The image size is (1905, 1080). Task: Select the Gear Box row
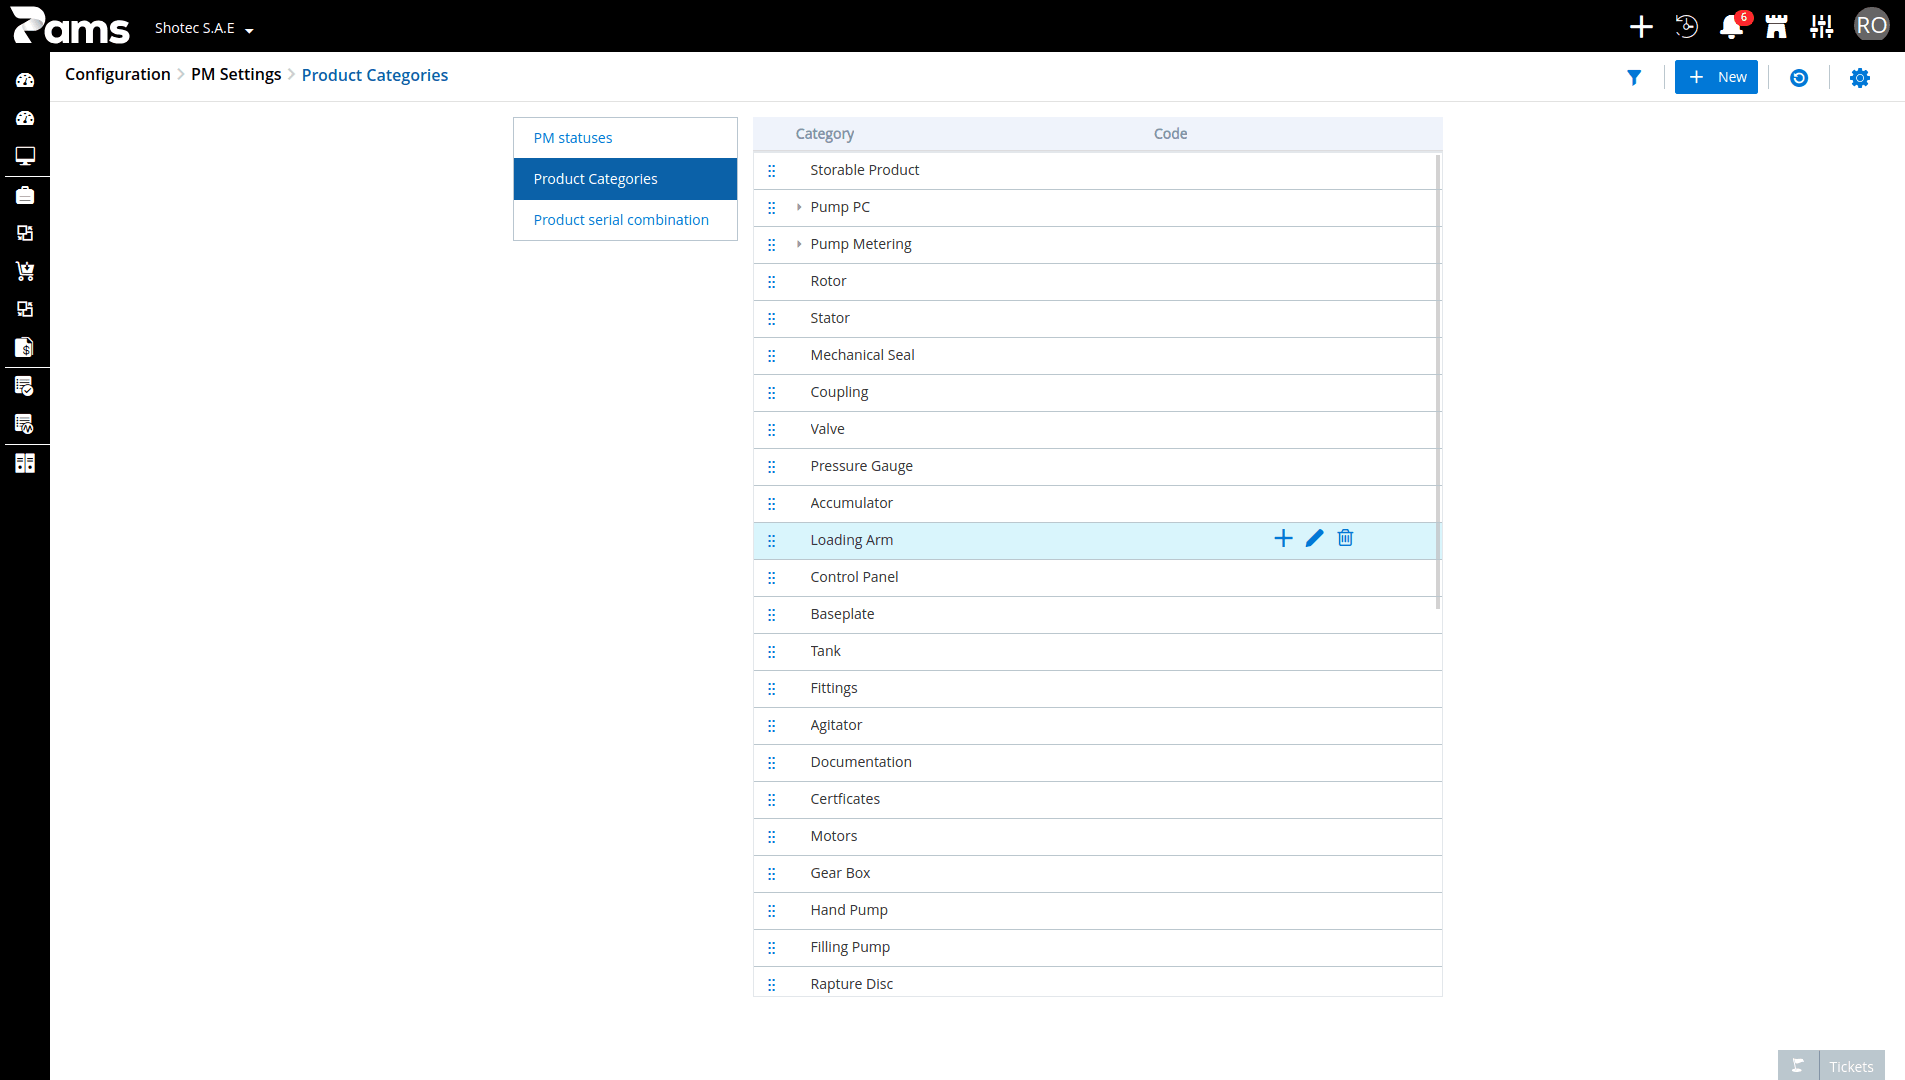(1097, 874)
